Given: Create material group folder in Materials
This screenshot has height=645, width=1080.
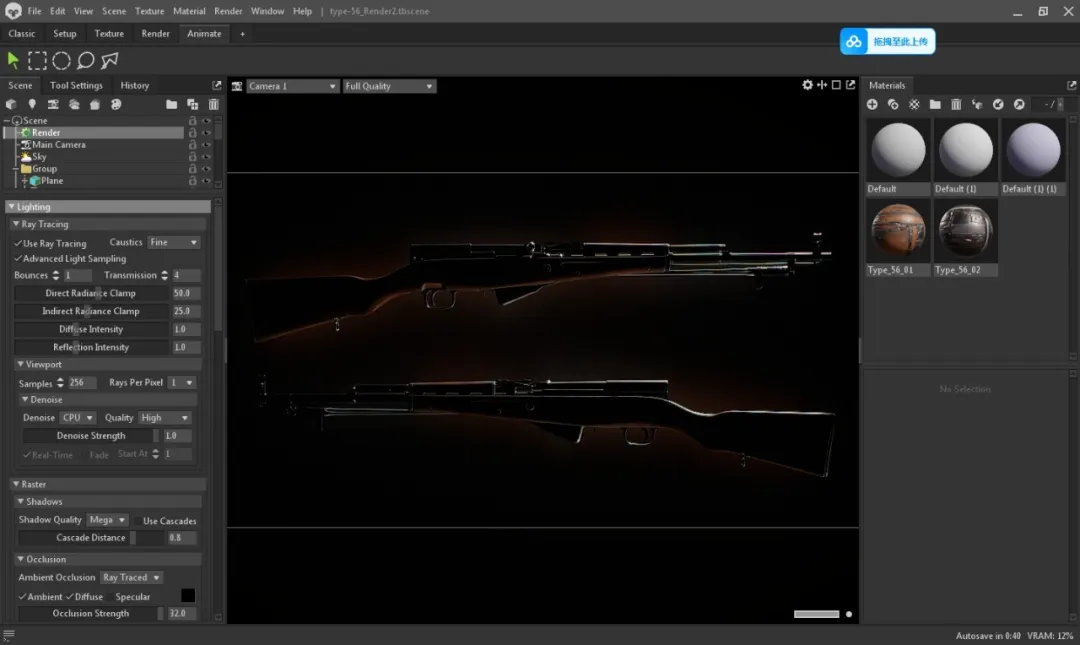Looking at the screenshot, I should [935, 104].
